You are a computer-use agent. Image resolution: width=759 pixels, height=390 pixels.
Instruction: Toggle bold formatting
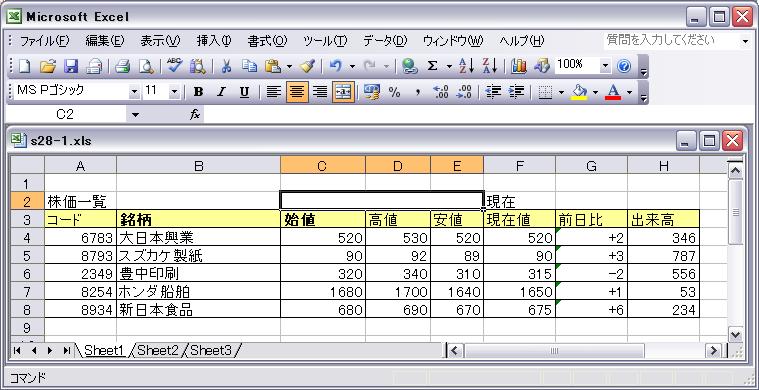tap(198, 92)
